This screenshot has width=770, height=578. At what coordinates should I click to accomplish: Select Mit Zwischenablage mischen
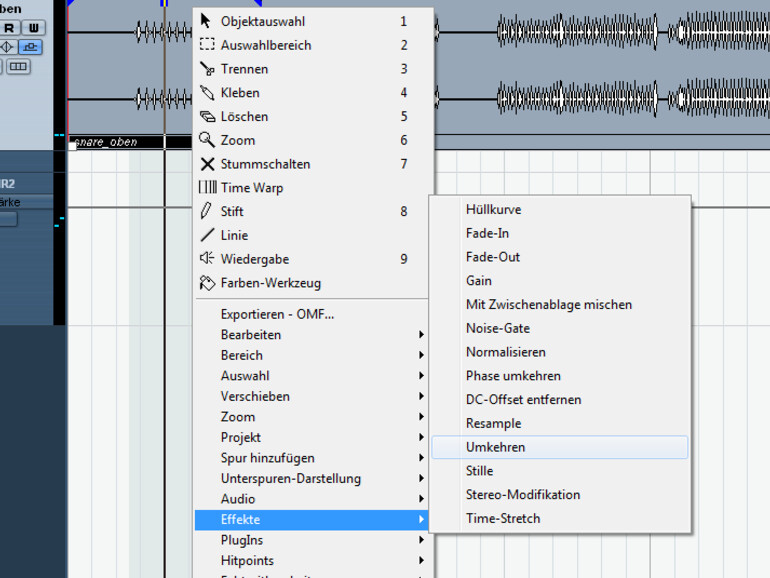pos(560,304)
